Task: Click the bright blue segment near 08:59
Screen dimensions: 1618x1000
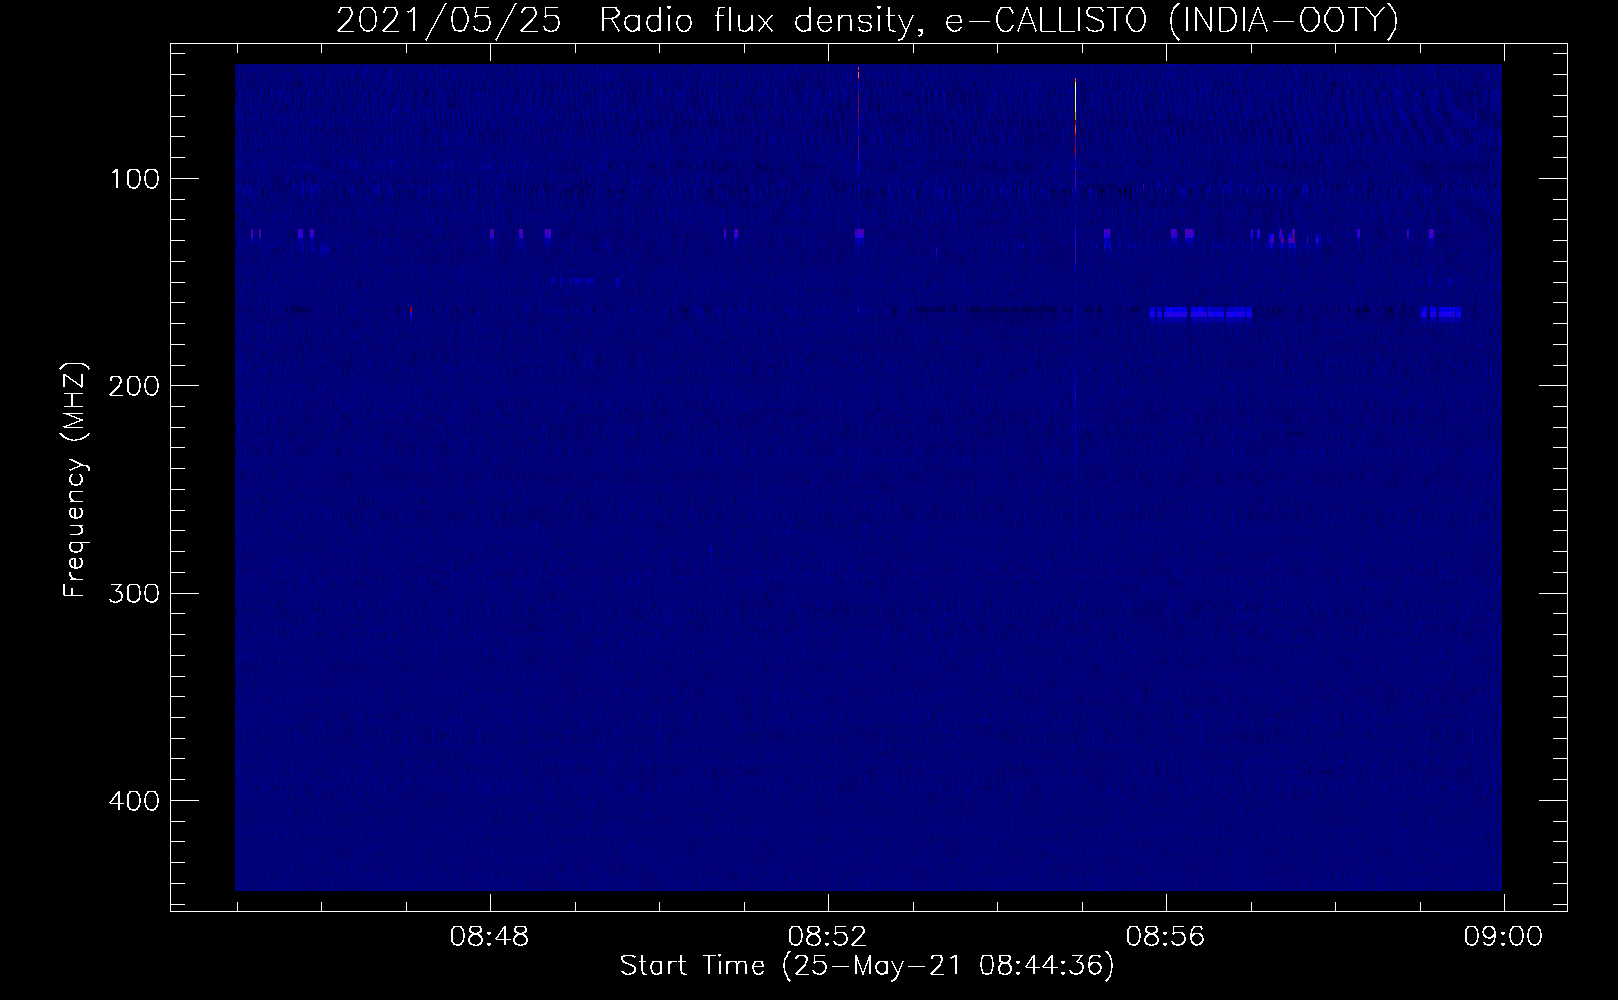Action: (x=1441, y=313)
